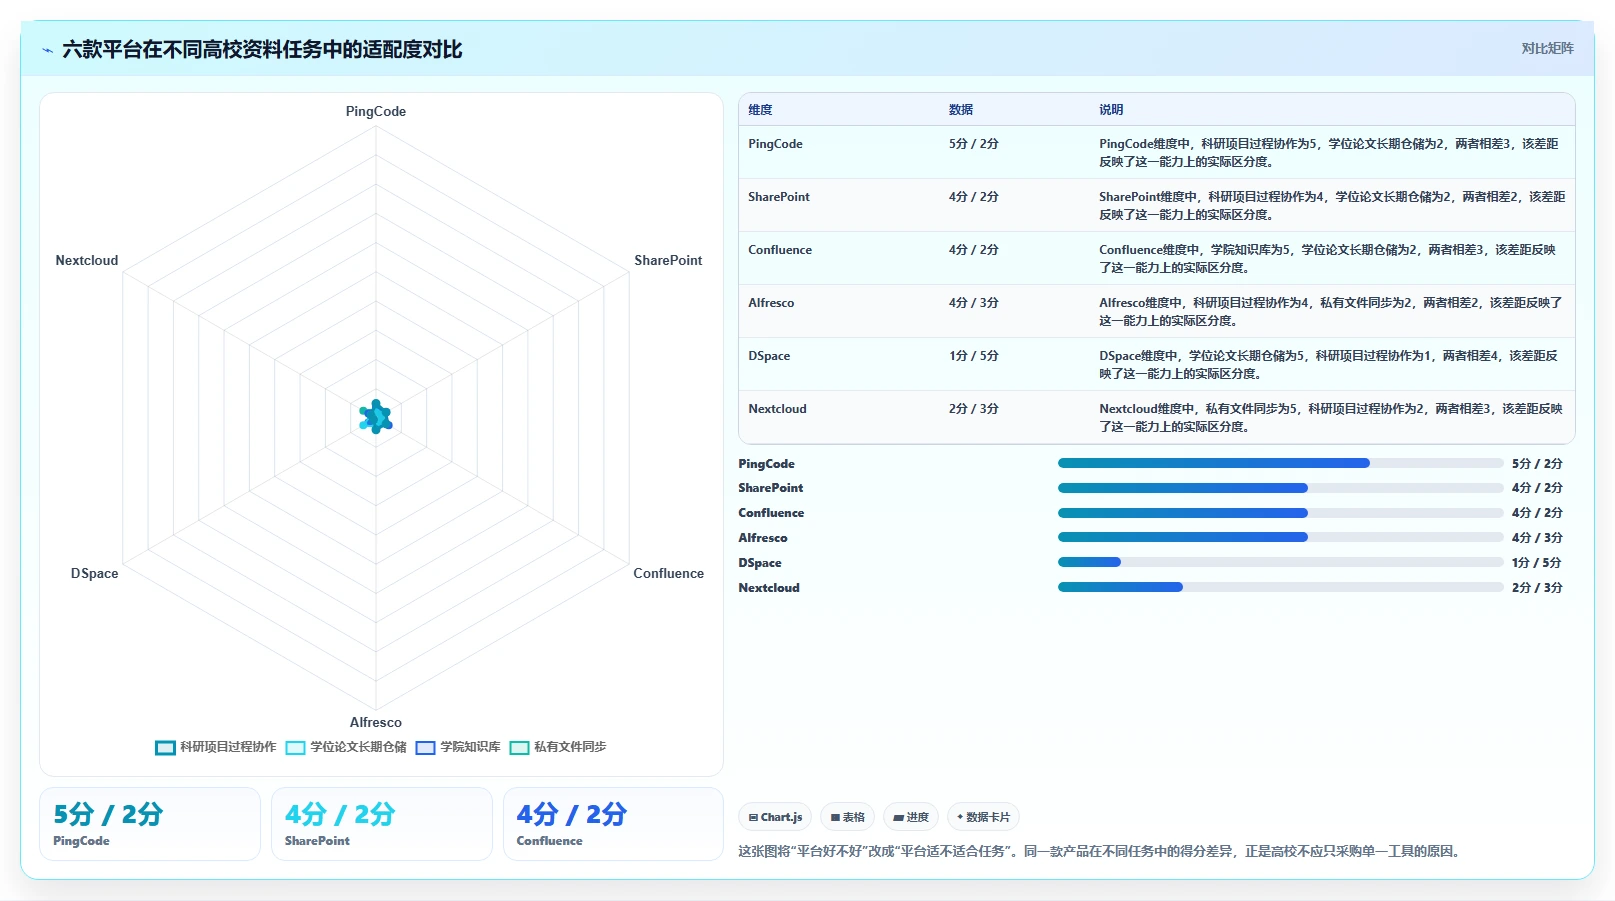
Task: Click PingCode label beside progress bar
Action: tap(766, 464)
